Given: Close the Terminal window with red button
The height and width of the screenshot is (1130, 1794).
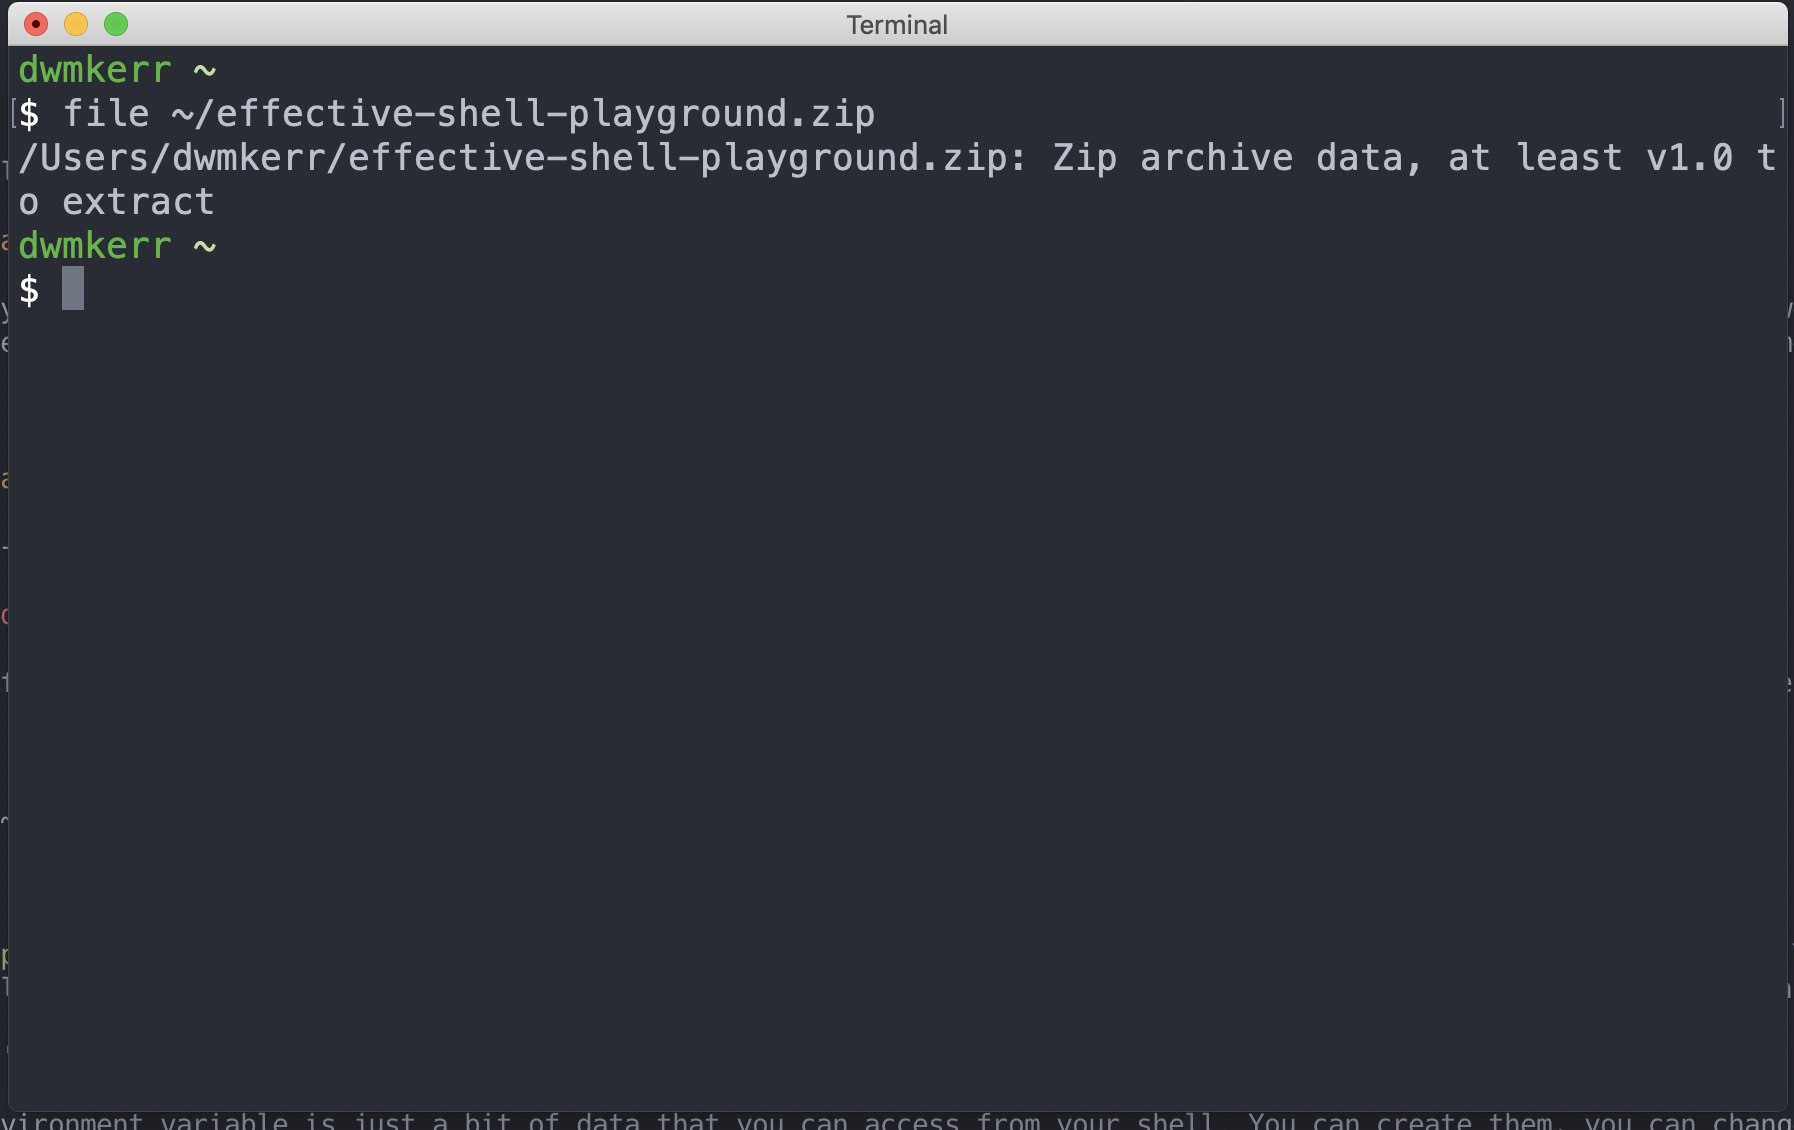Looking at the screenshot, I should point(36,24).
